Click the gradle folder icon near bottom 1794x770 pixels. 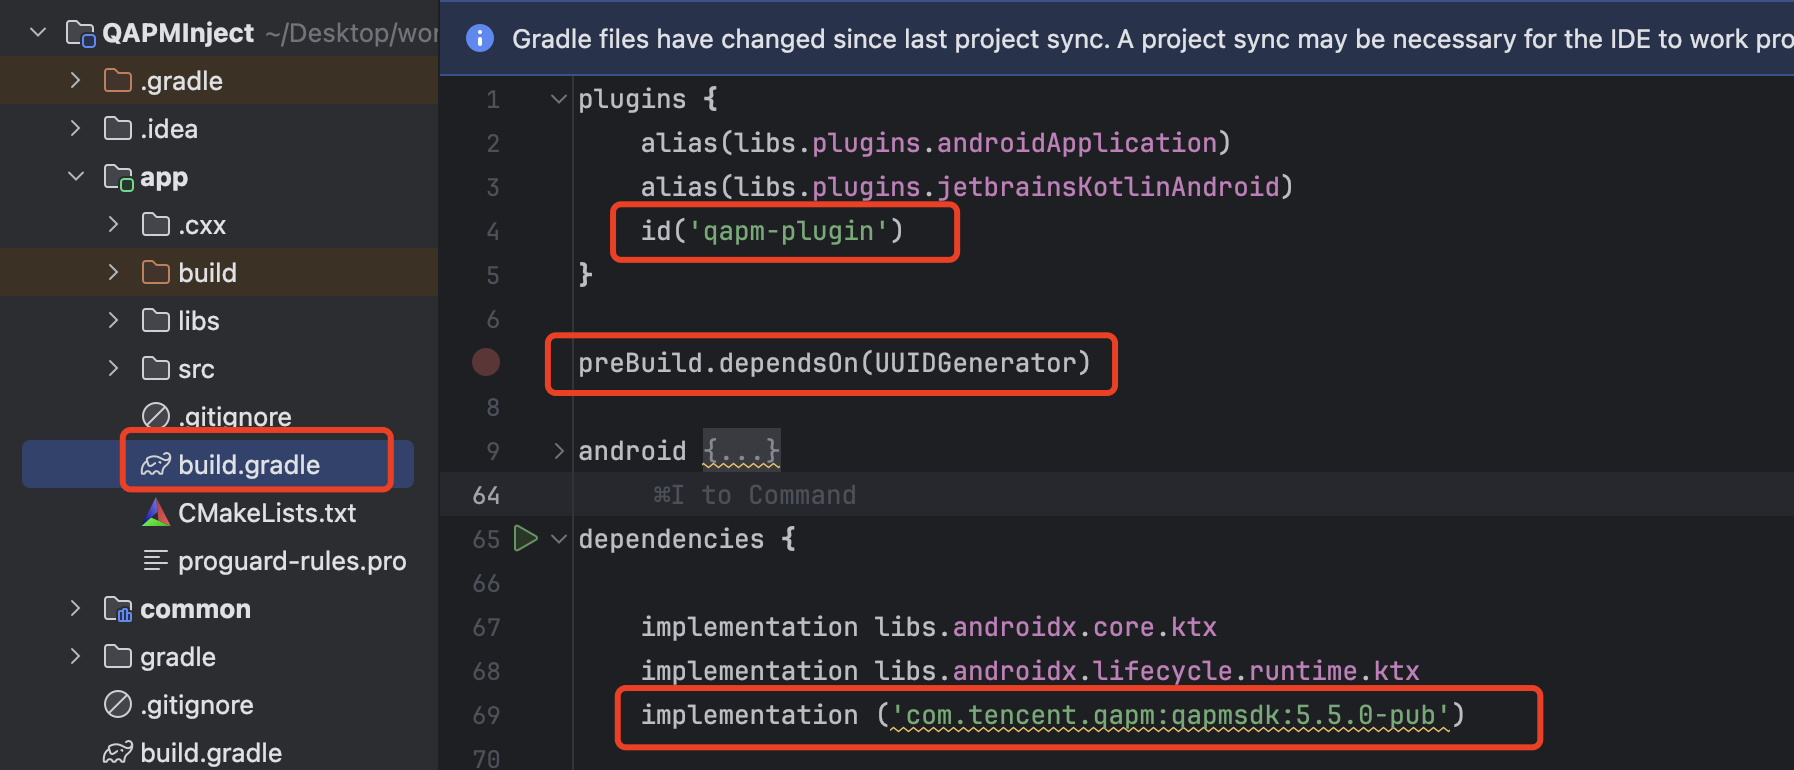point(118,656)
